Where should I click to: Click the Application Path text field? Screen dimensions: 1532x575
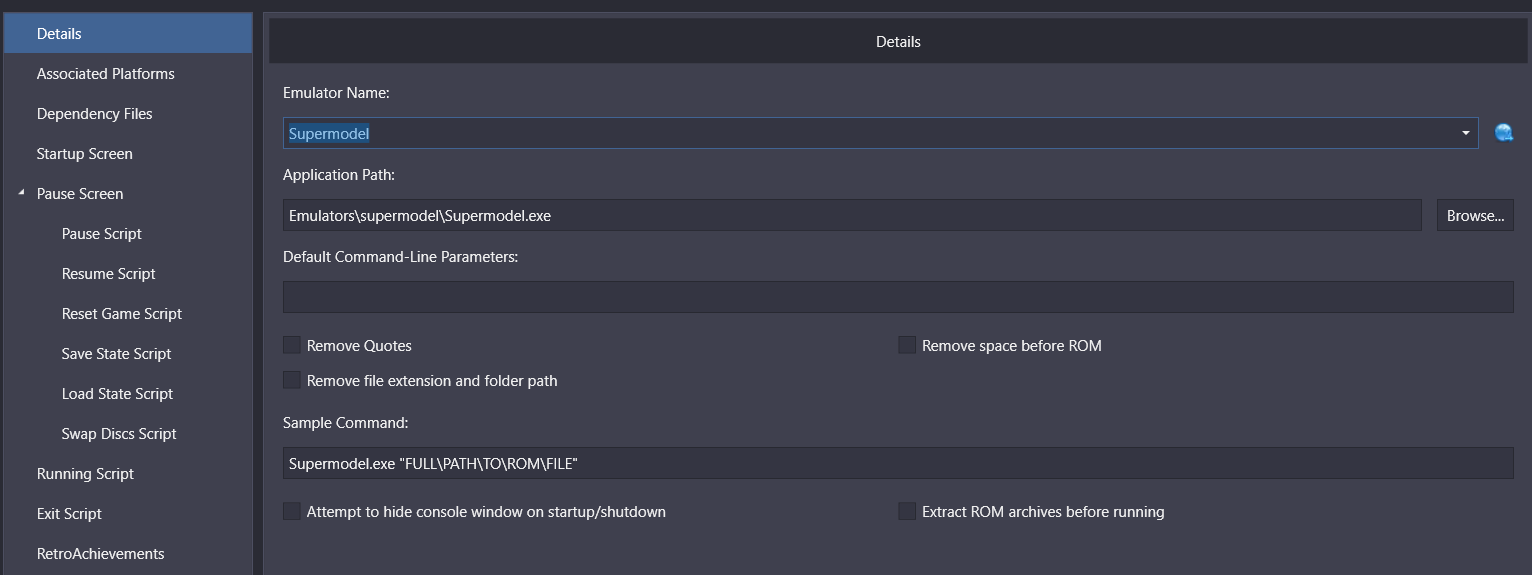coord(852,215)
